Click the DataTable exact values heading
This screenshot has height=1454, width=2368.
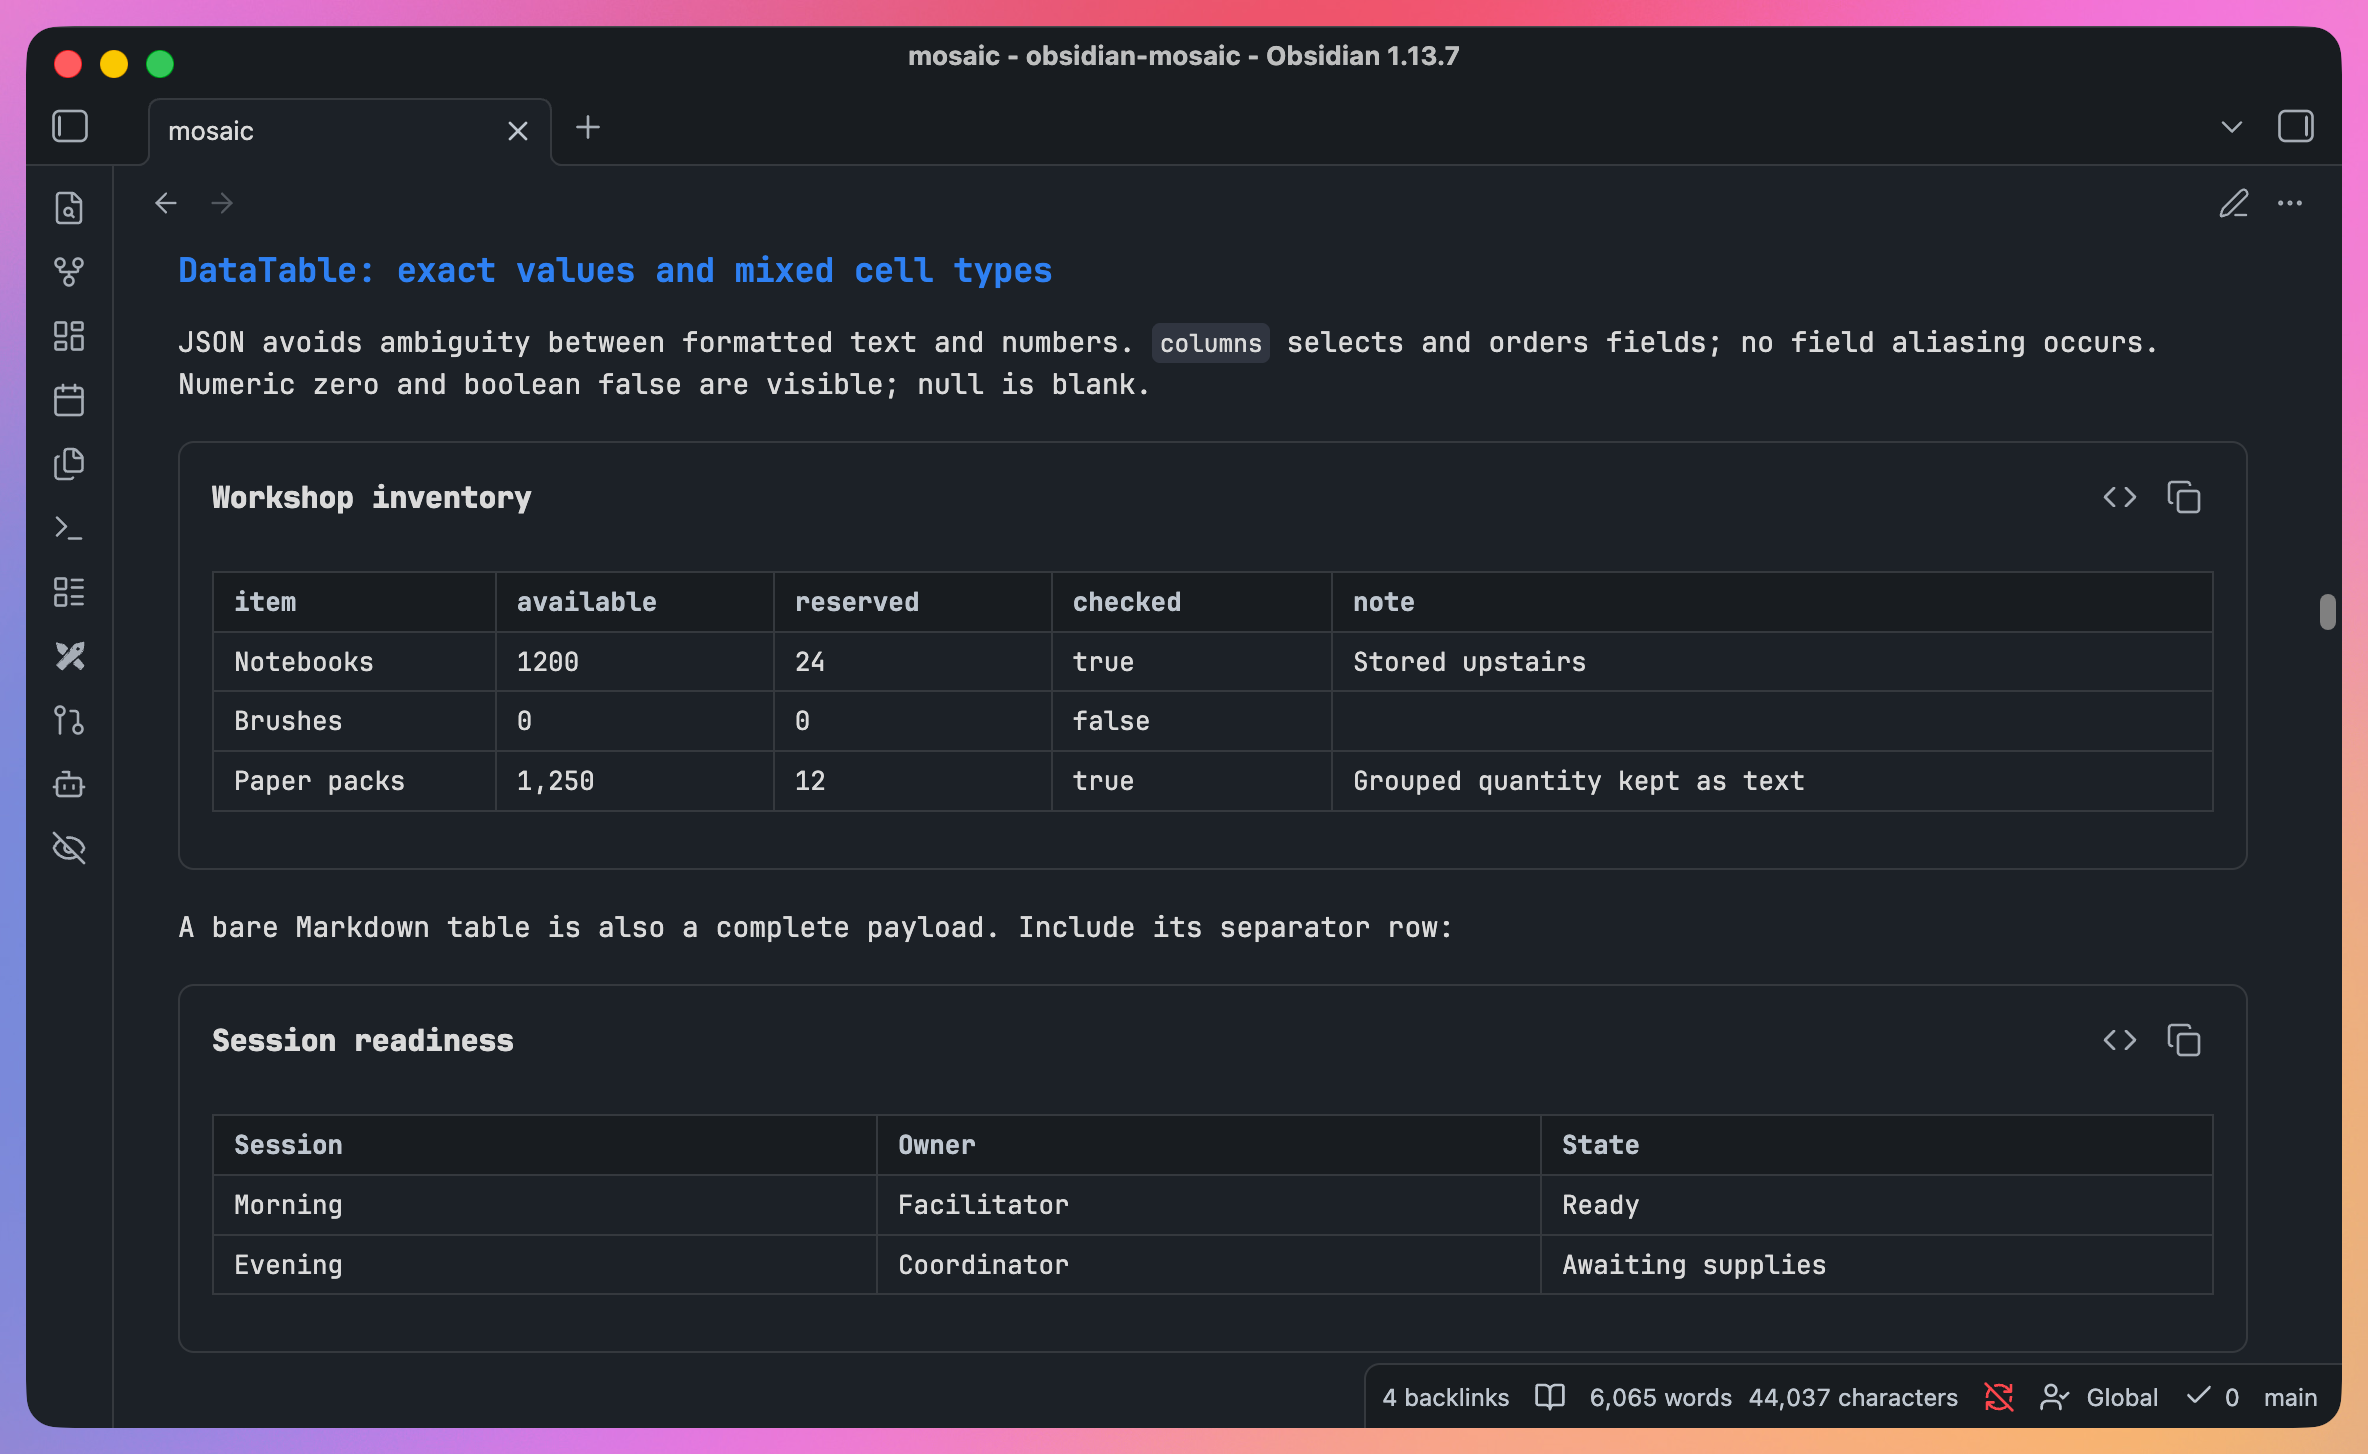coord(615,270)
